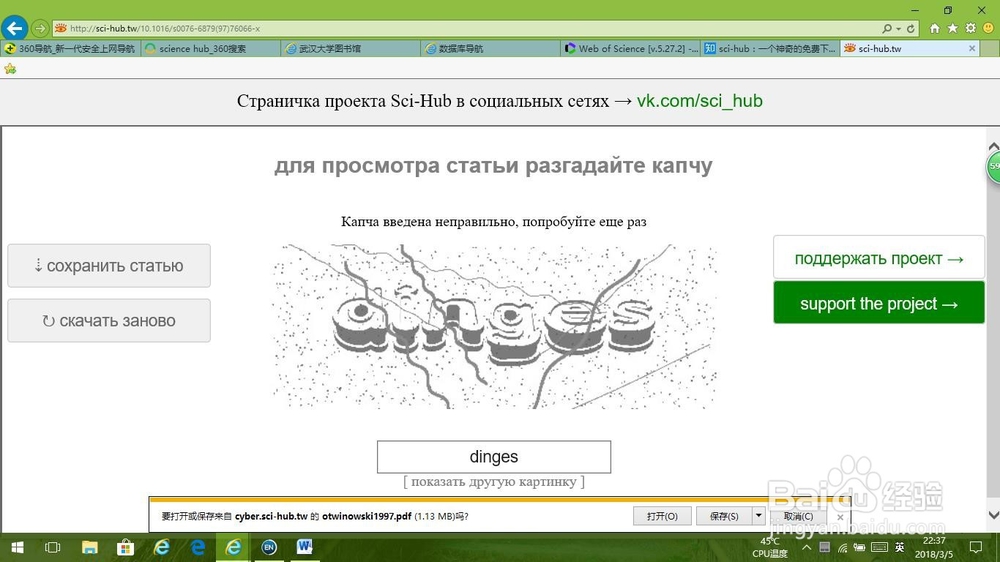Open the Word taskbar icon
The image size is (1000, 562).
click(305, 547)
